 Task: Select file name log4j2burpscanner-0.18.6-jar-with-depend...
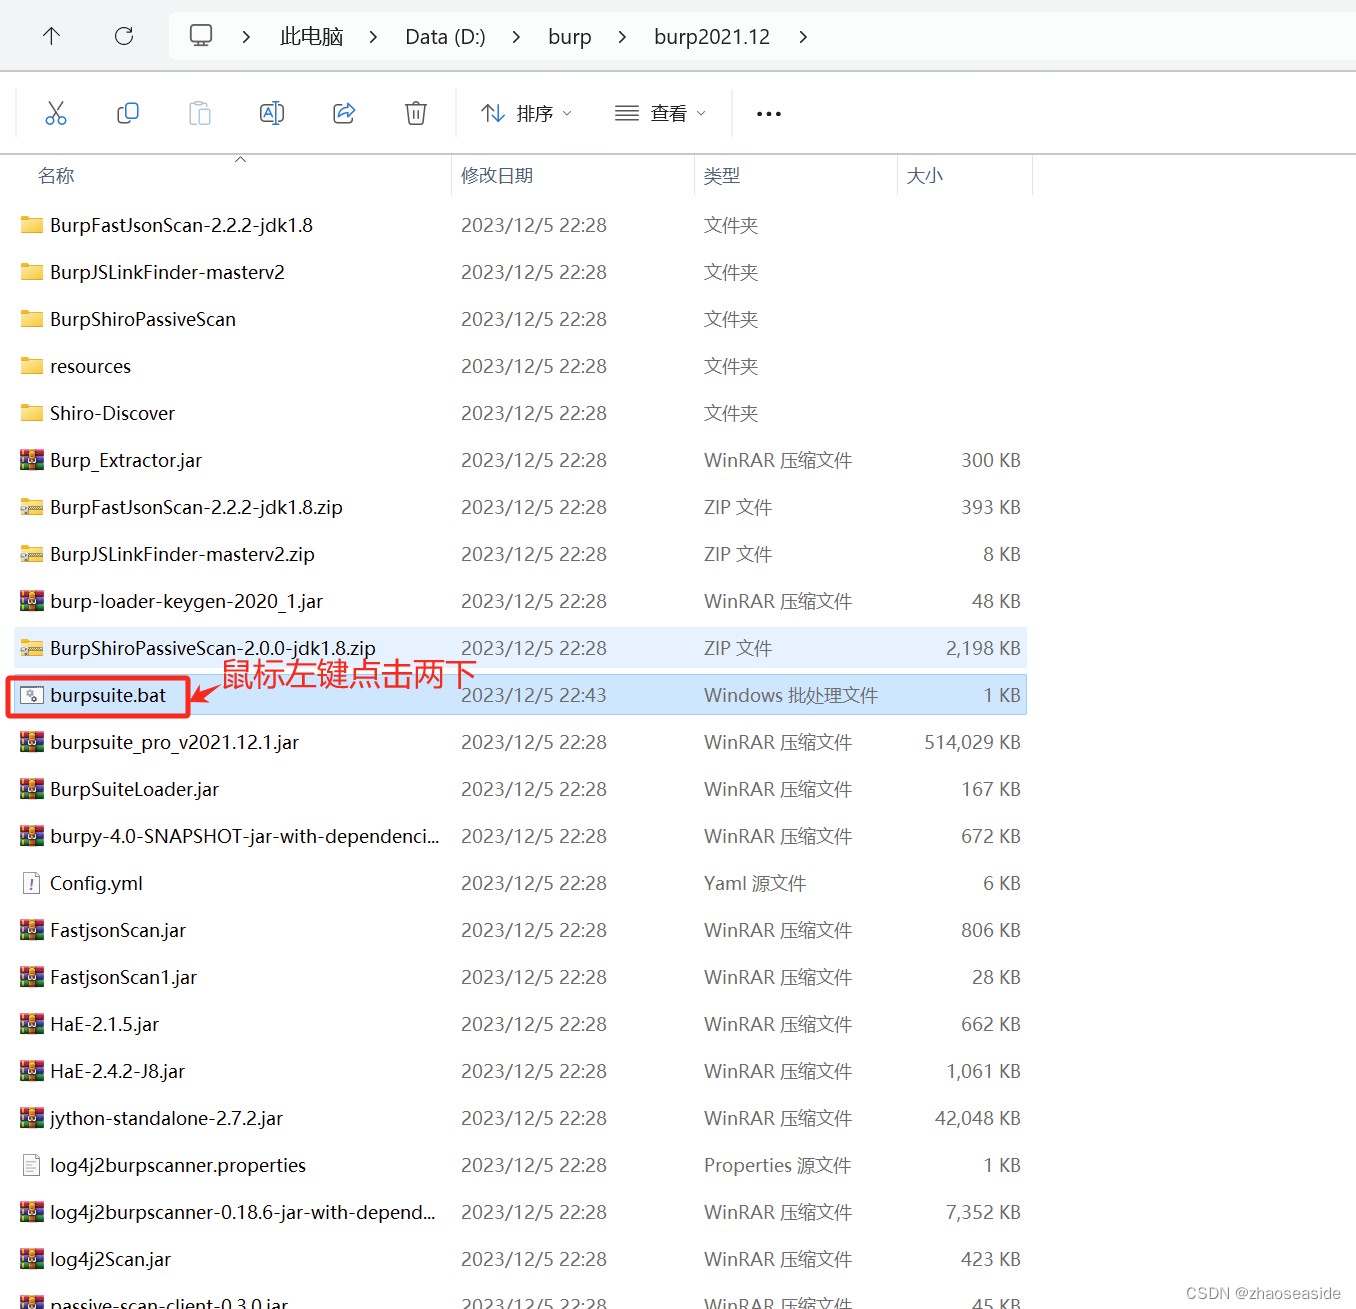point(243,1212)
